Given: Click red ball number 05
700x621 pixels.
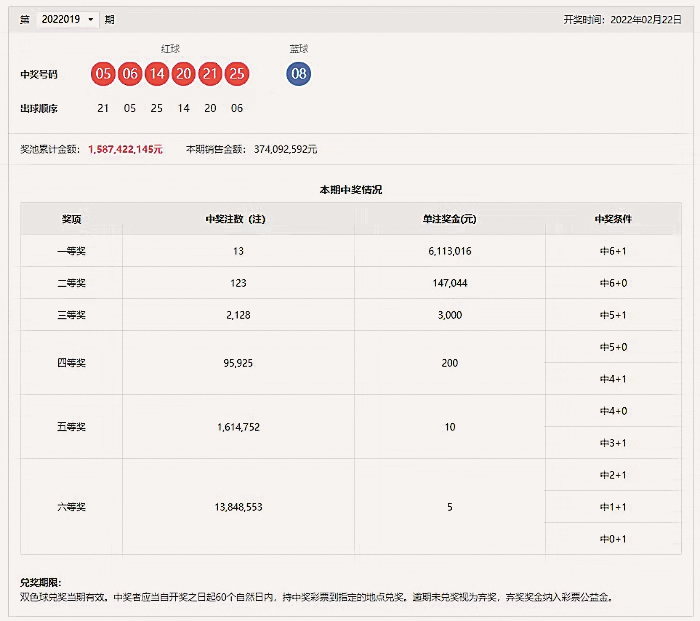Looking at the screenshot, I should tap(103, 74).
